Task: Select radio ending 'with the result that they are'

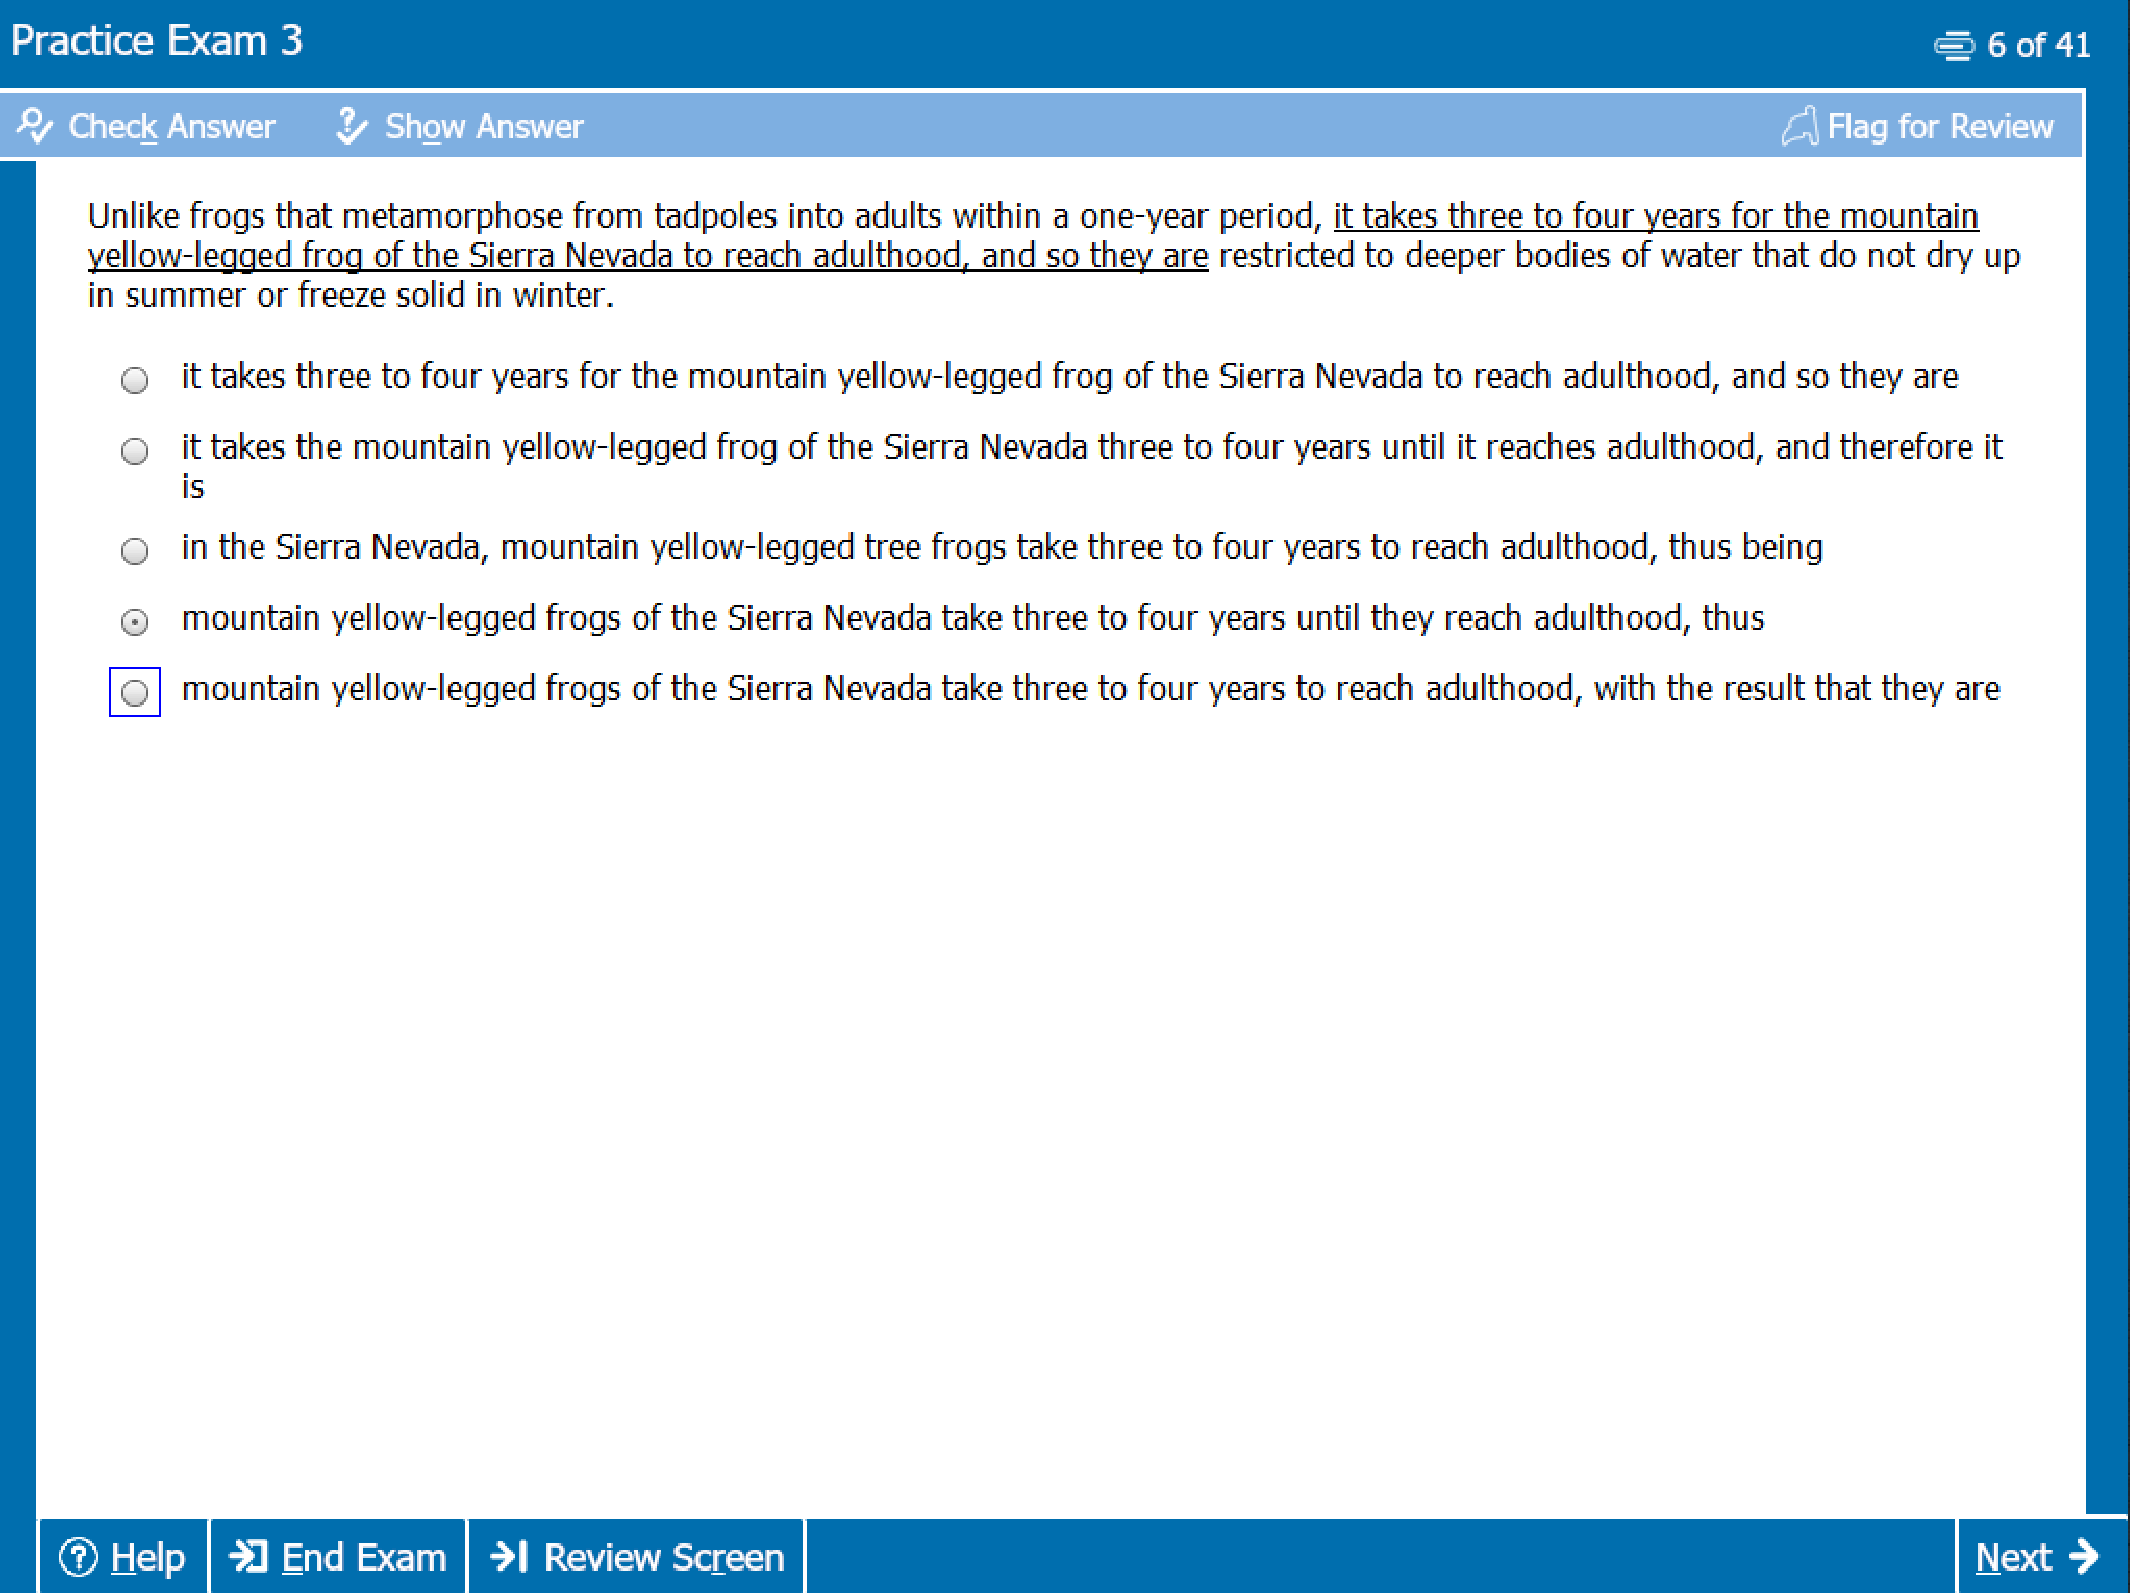Action: [134, 692]
